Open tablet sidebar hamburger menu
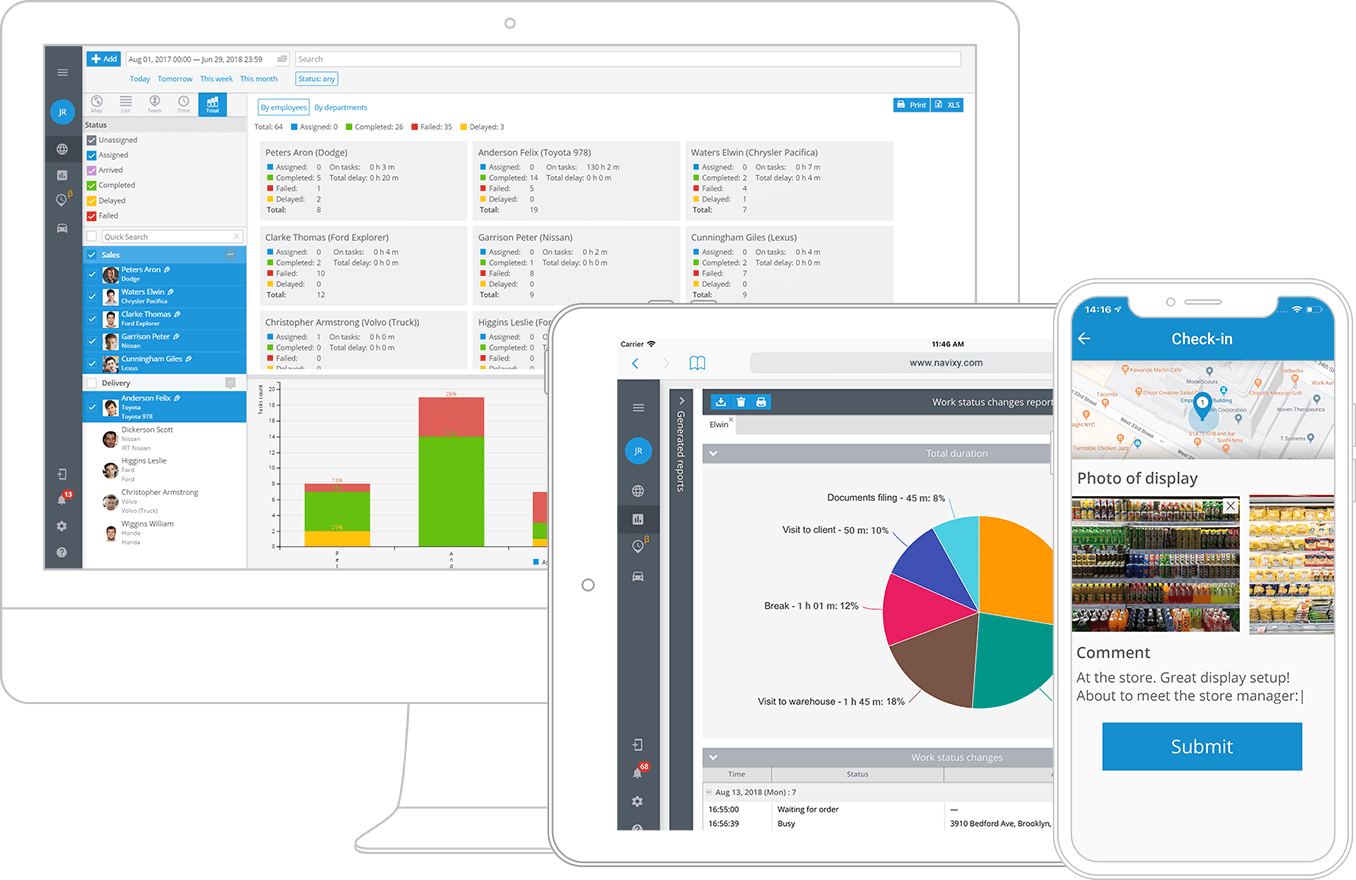 click(638, 408)
